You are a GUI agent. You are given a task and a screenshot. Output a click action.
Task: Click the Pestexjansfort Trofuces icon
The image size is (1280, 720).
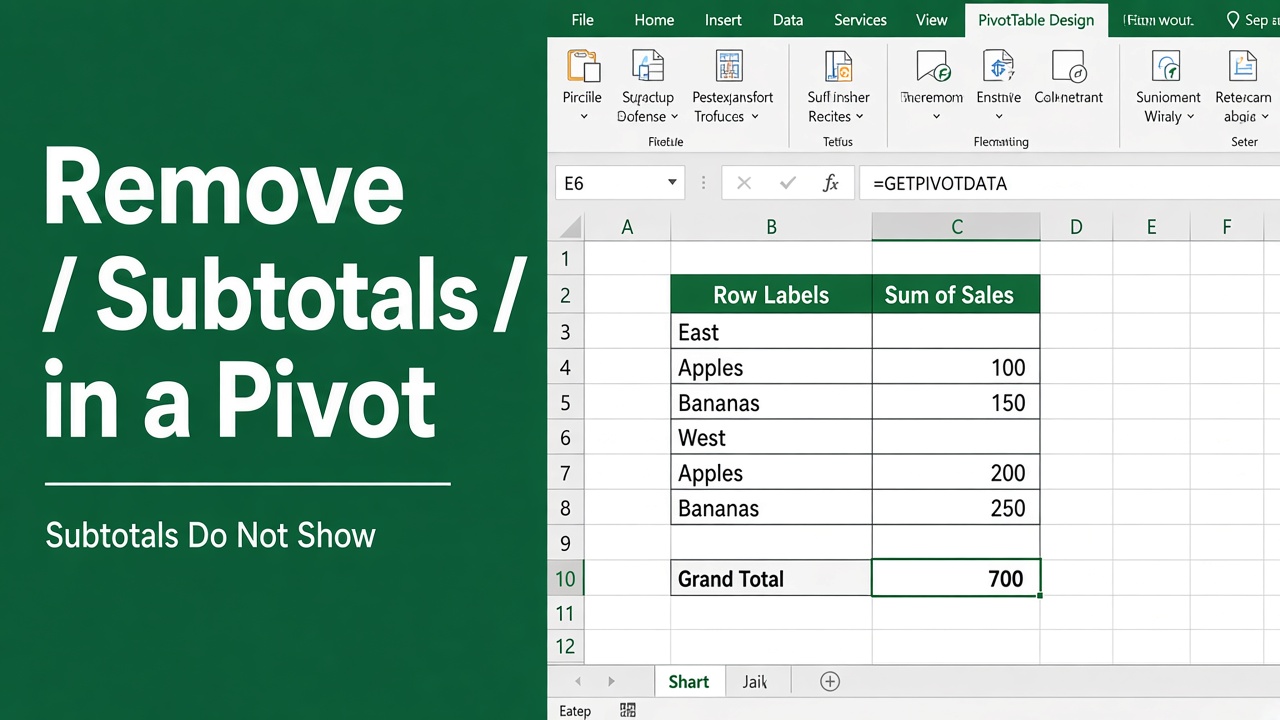click(x=730, y=66)
